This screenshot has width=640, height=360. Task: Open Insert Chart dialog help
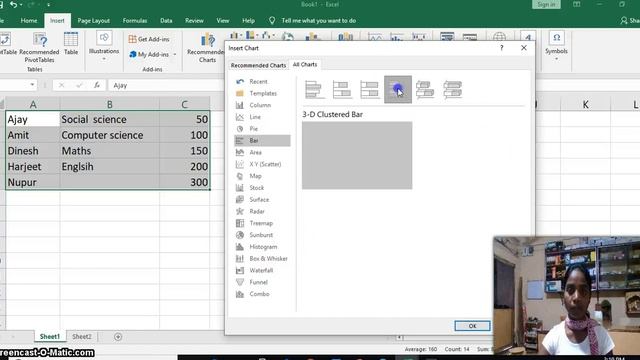[501, 48]
